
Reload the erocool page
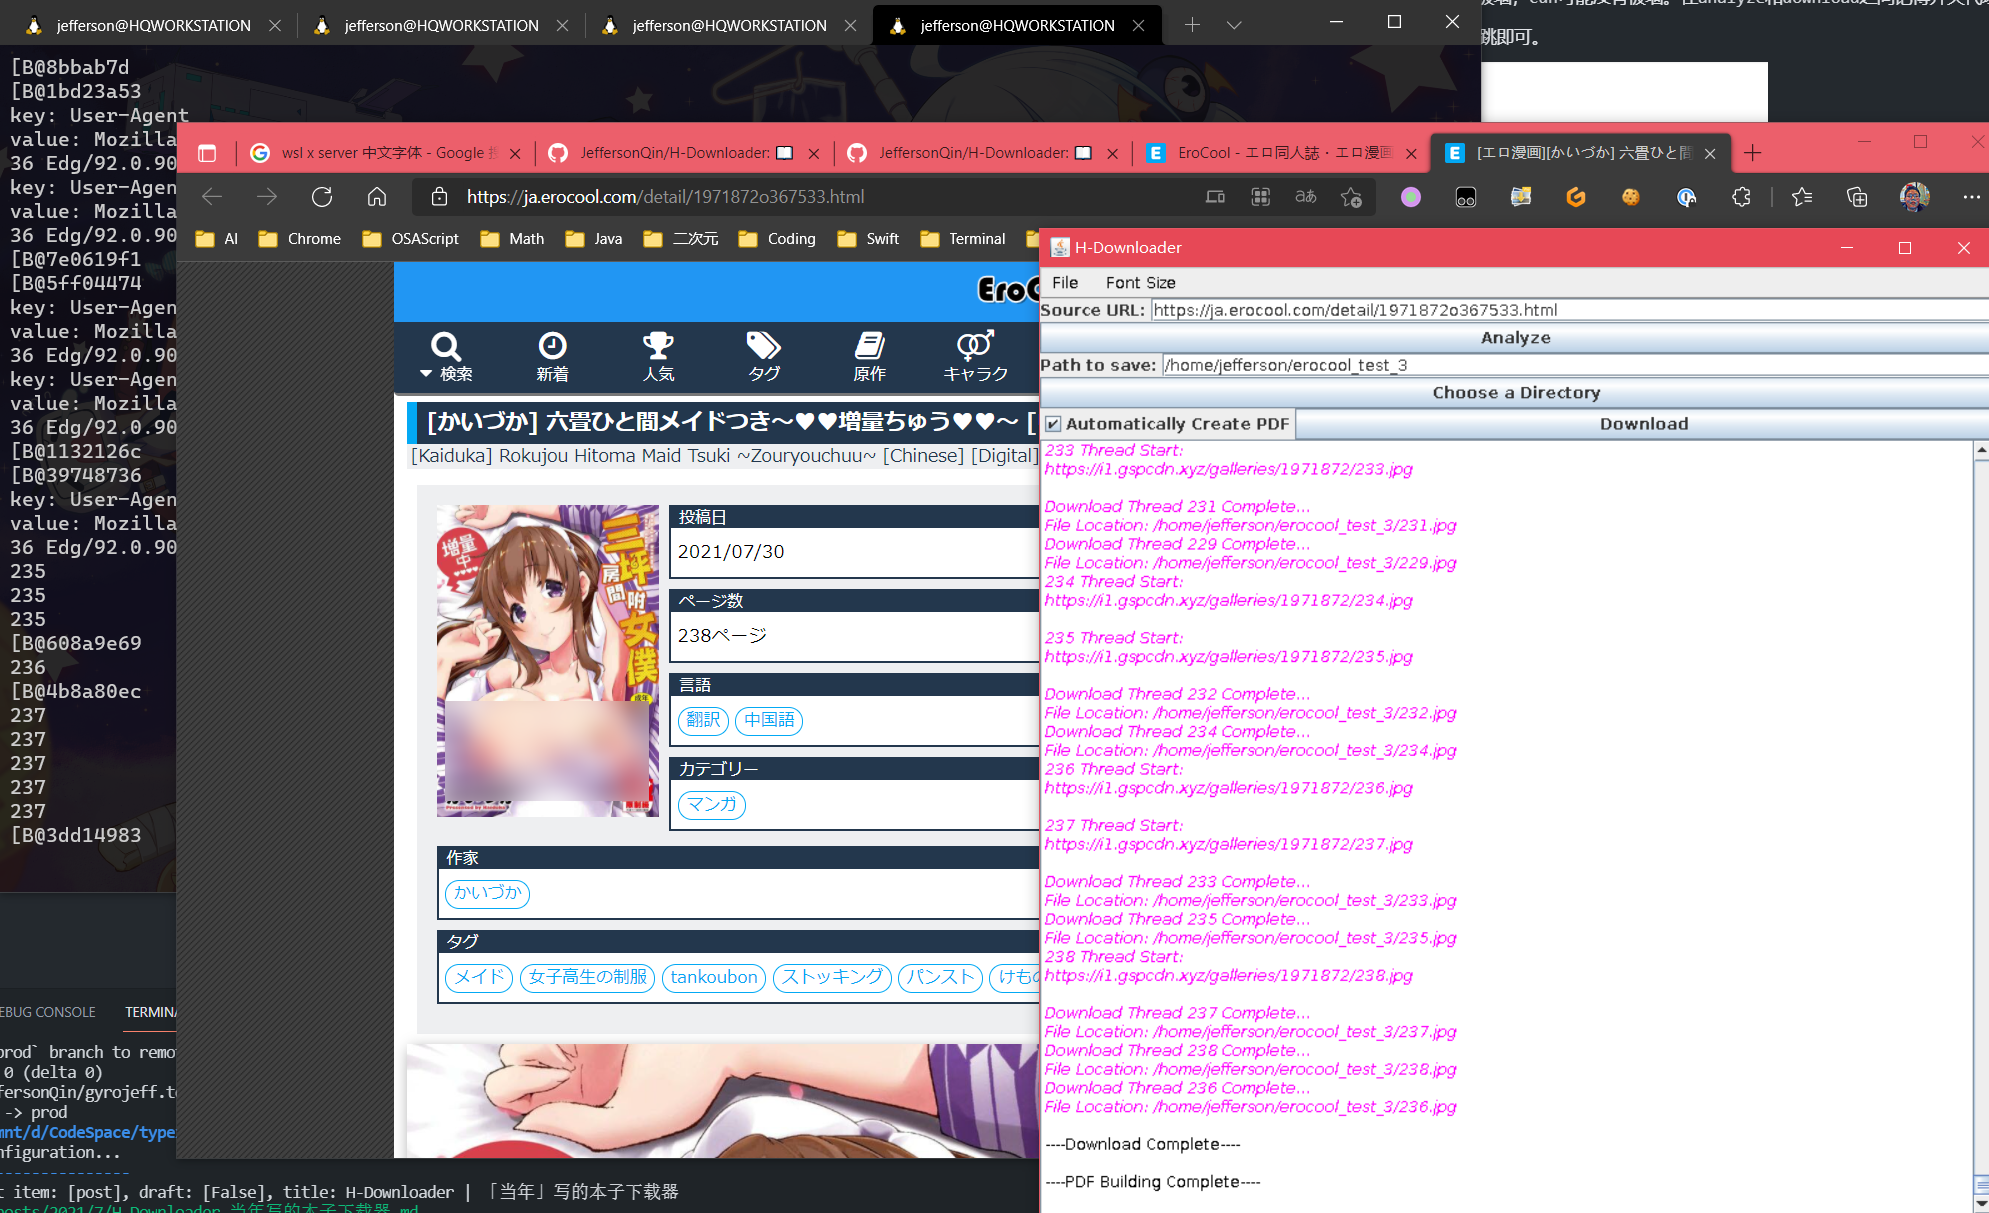point(322,197)
